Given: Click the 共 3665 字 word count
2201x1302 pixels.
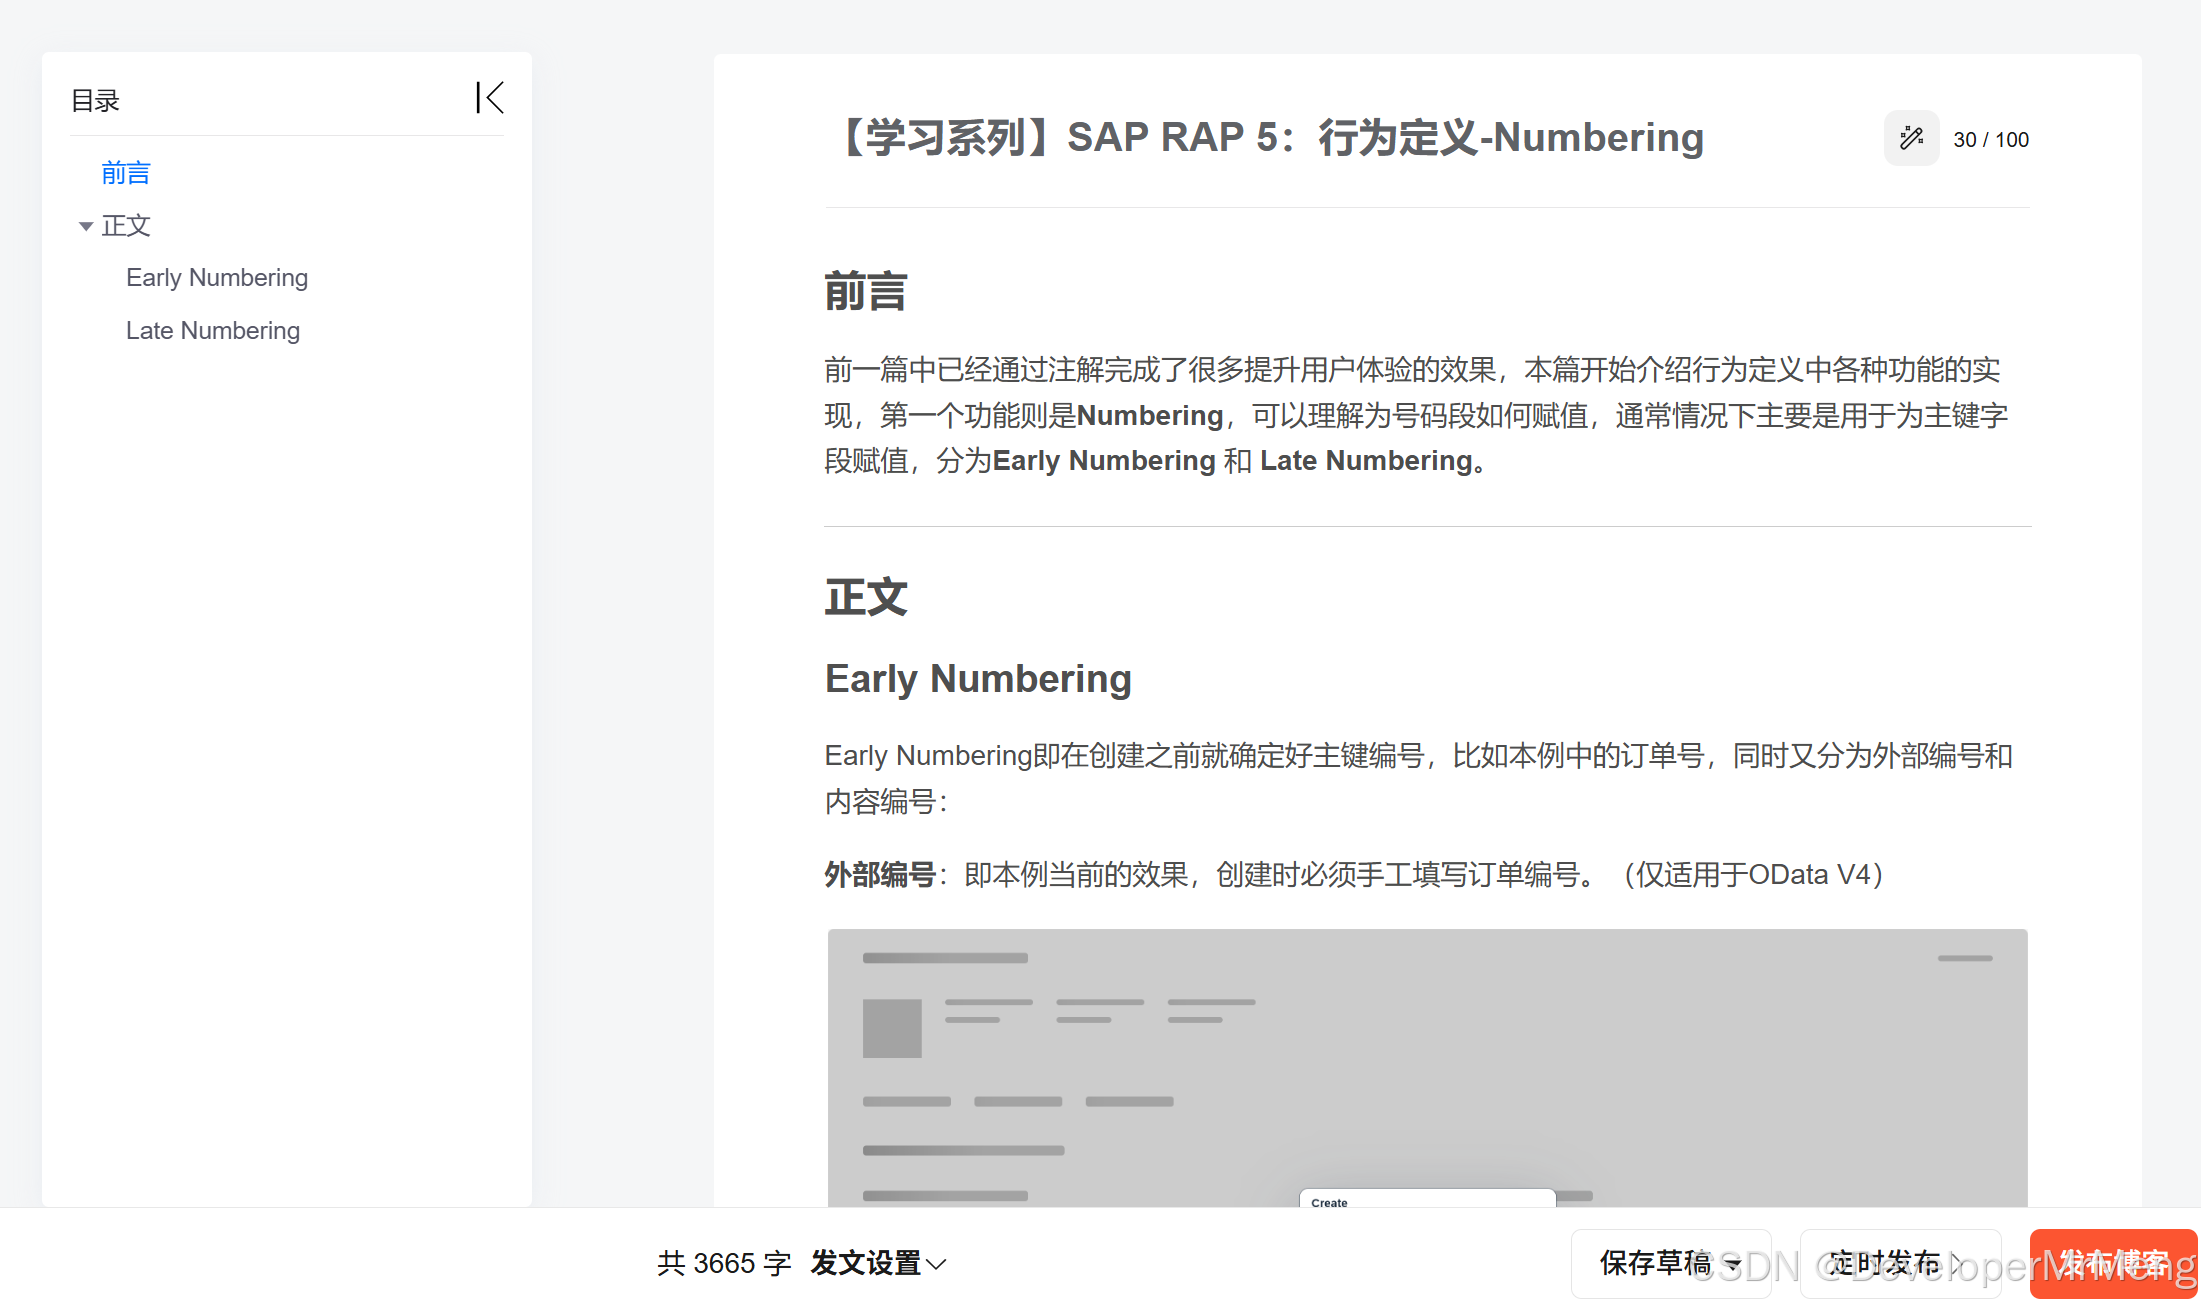Looking at the screenshot, I should pyautogui.click(x=724, y=1263).
